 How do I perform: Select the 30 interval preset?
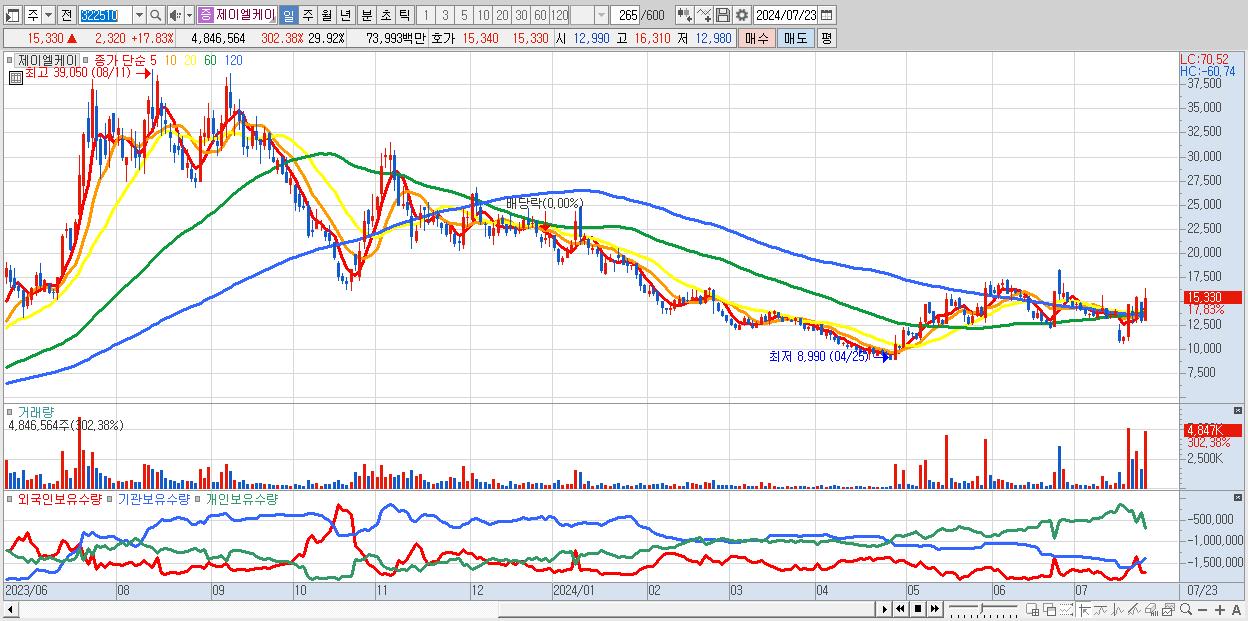click(521, 15)
